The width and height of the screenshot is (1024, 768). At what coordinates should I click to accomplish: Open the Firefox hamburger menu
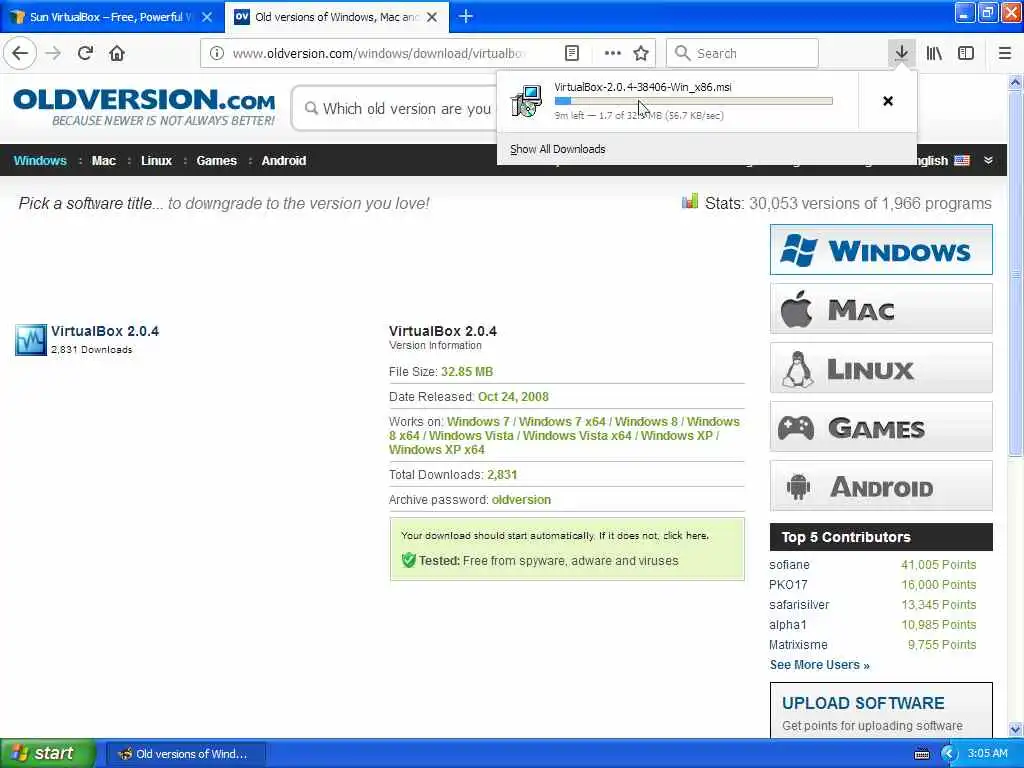pyautogui.click(x=1004, y=53)
